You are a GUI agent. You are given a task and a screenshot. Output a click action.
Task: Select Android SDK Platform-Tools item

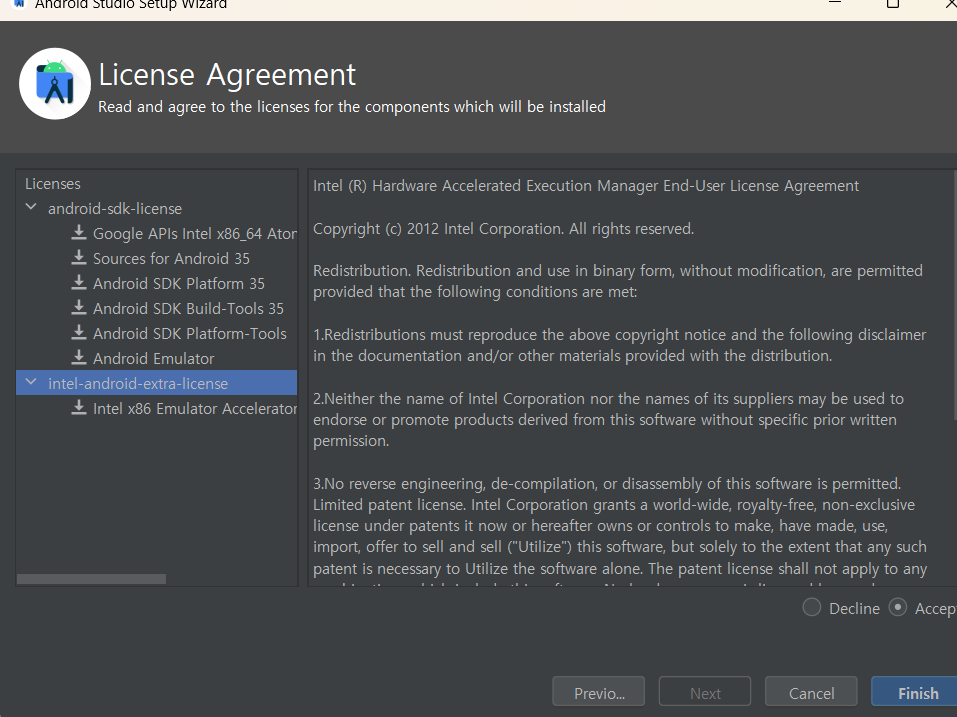coord(190,334)
